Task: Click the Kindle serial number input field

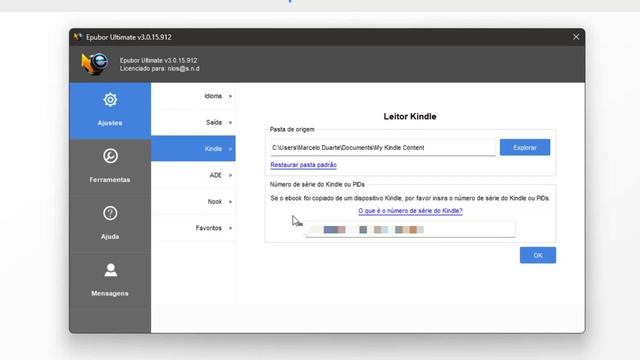Action: point(410,229)
